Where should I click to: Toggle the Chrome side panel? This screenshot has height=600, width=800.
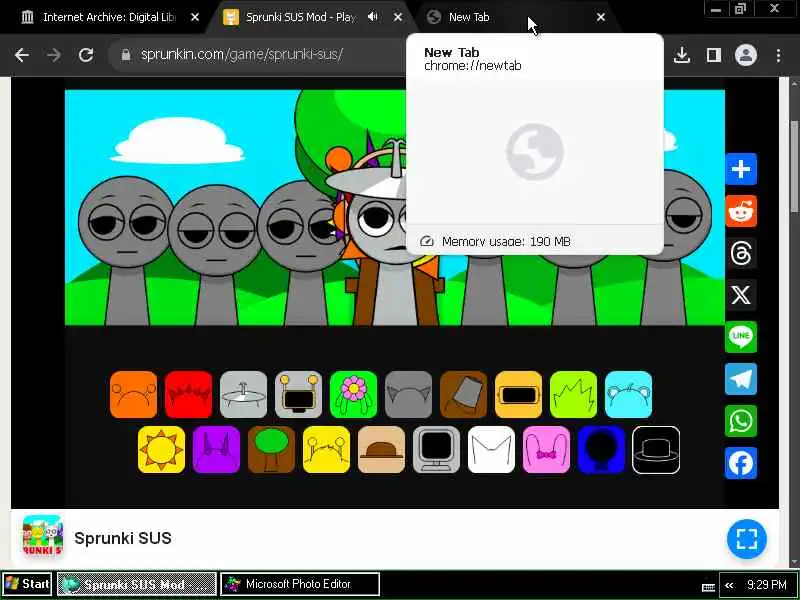click(x=714, y=55)
